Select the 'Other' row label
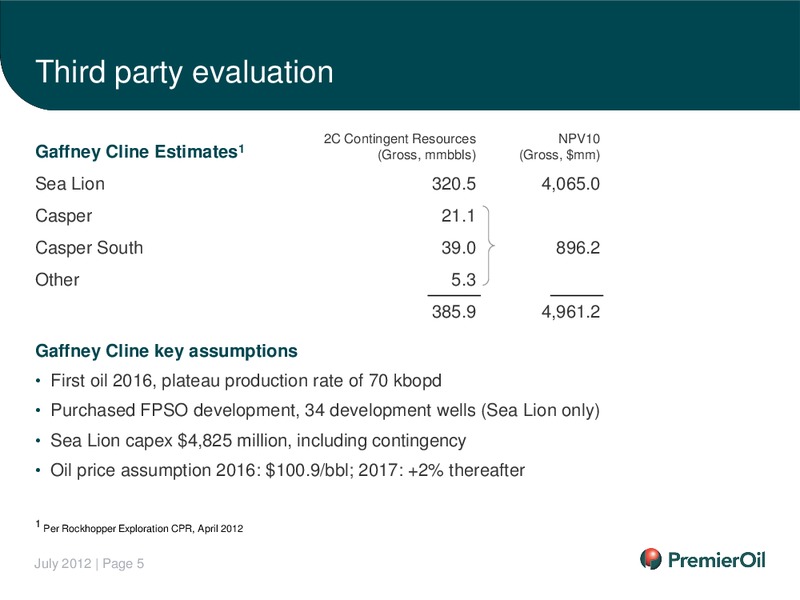This screenshot has height=600, width=800. tap(57, 280)
